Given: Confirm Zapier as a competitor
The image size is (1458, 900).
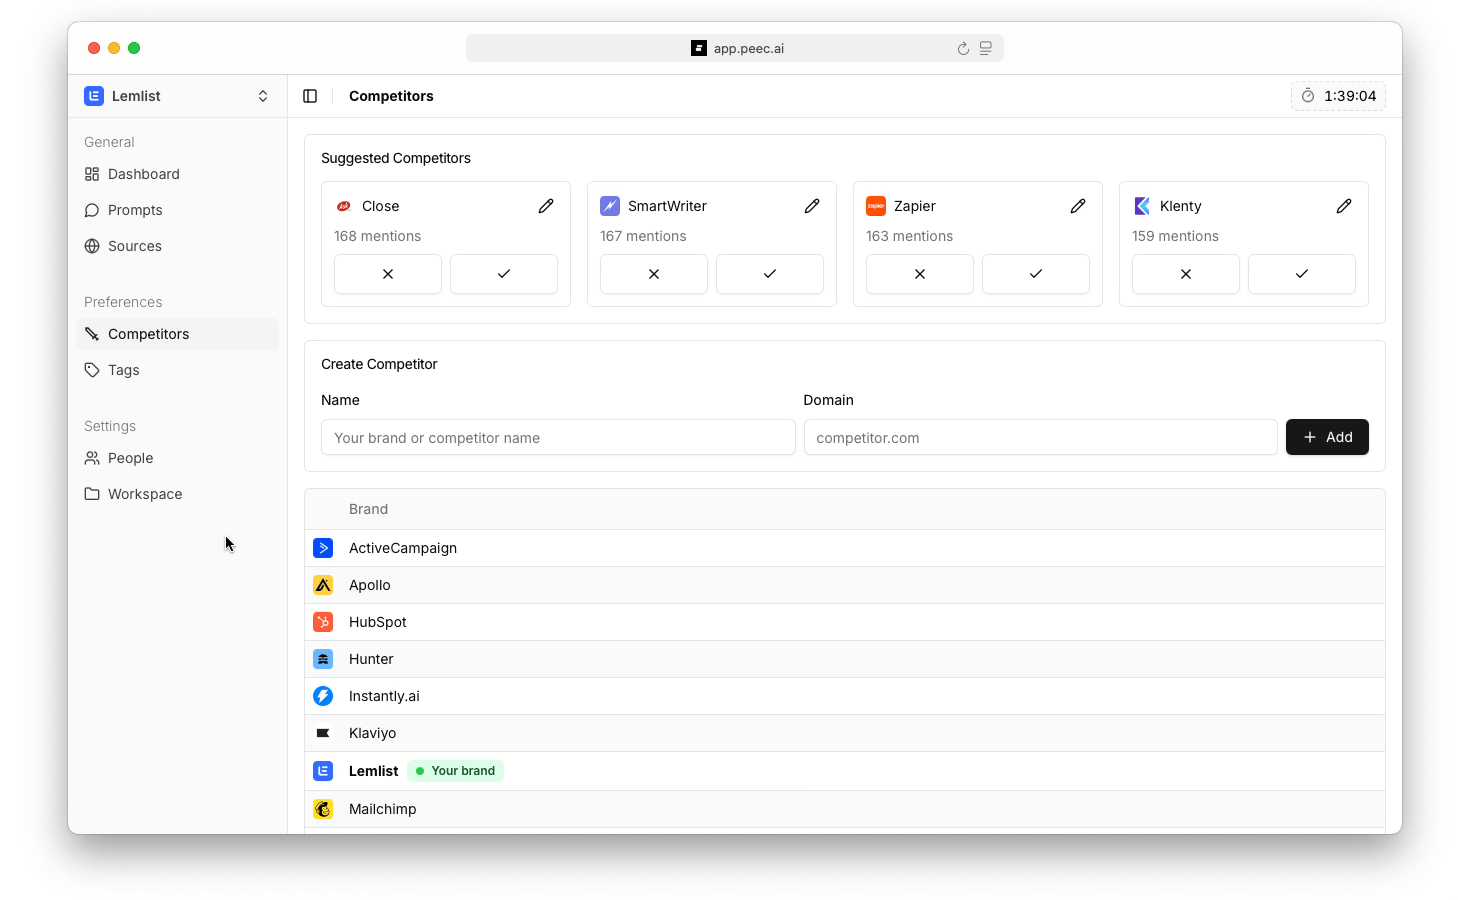Looking at the screenshot, I should pyautogui.click(x=1036, y=274).
